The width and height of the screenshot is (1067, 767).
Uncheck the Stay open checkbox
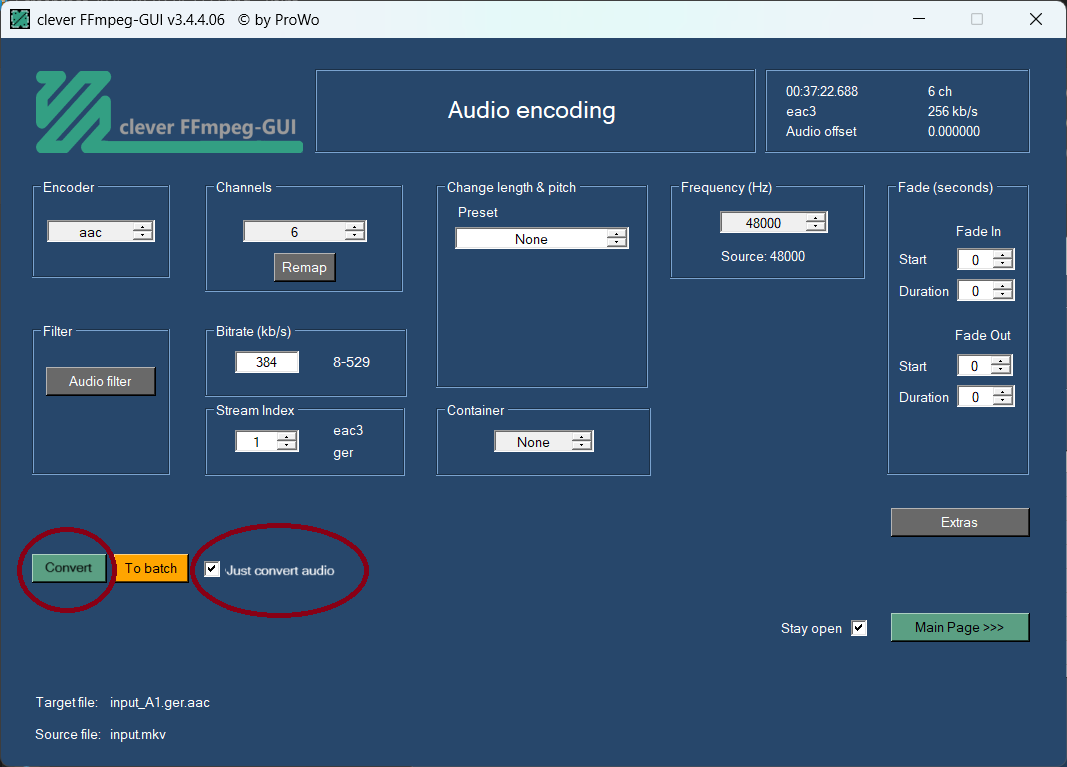859,627
